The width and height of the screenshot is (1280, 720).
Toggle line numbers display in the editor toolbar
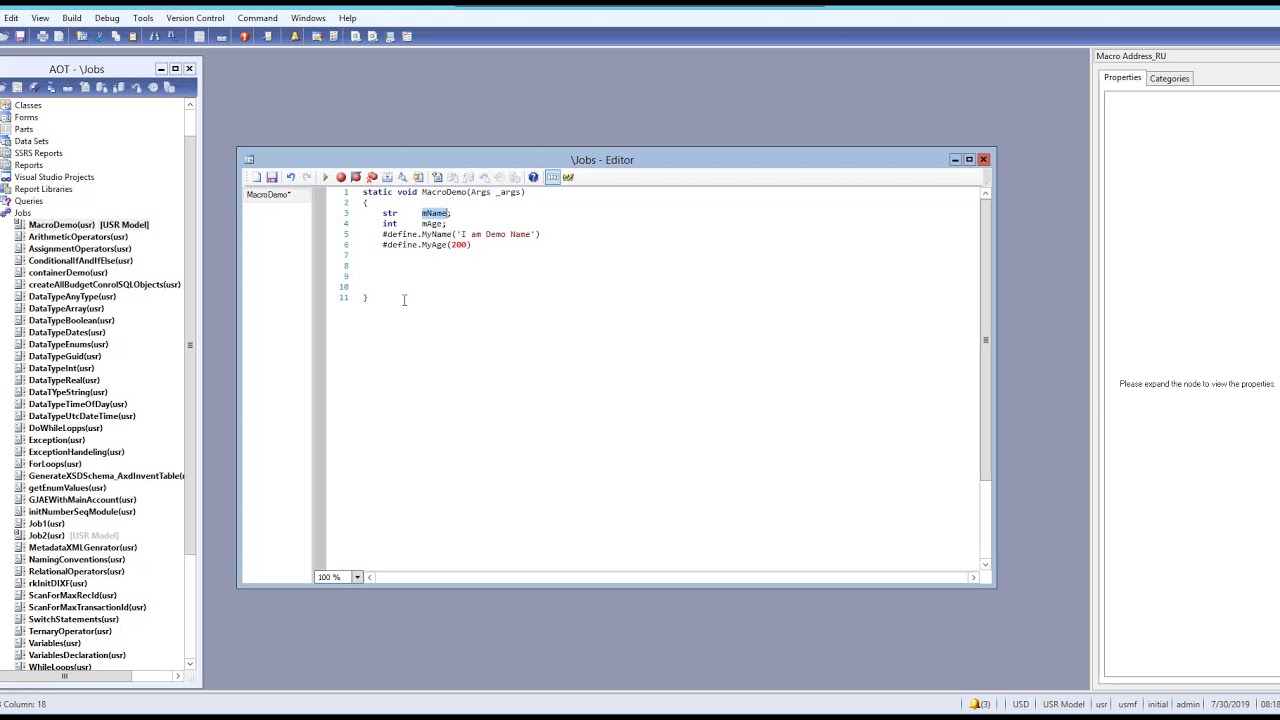tap(553, 177)
